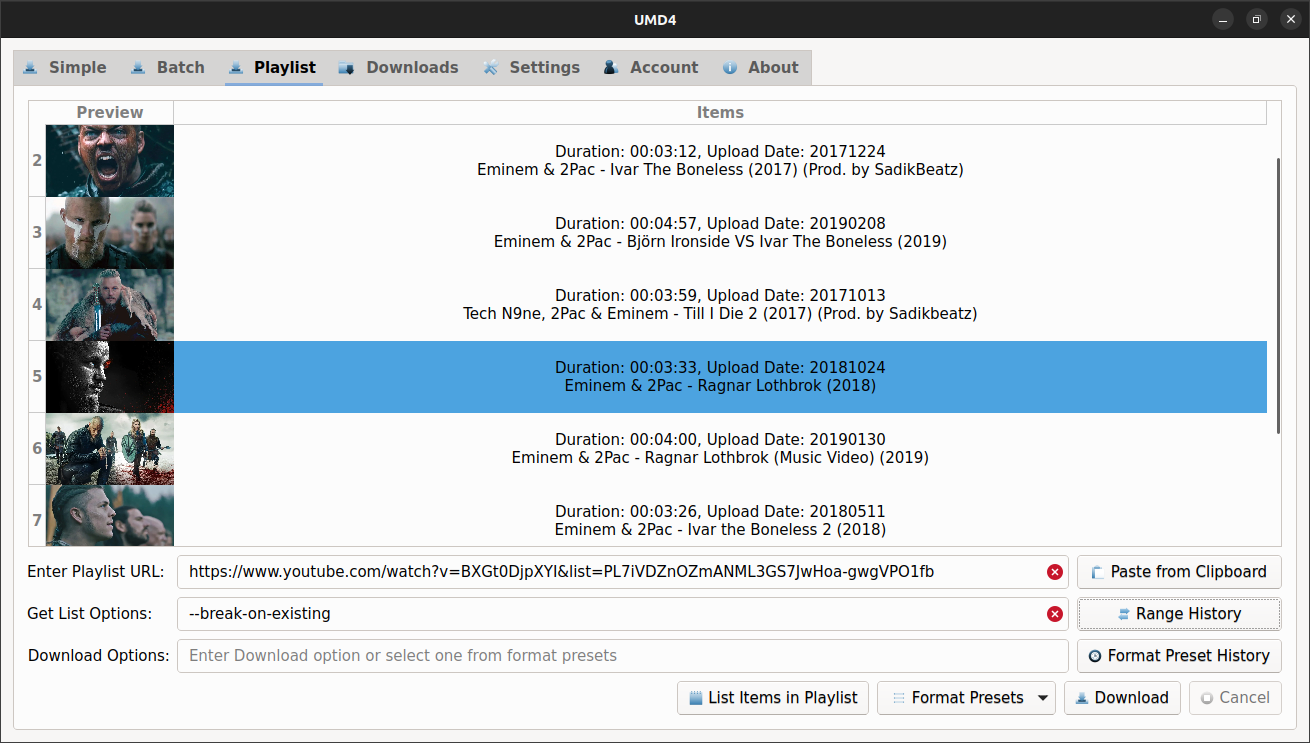Click inside the Download Options field
Viewport: 1310px width, 743px height.
(x=620, y=655)
